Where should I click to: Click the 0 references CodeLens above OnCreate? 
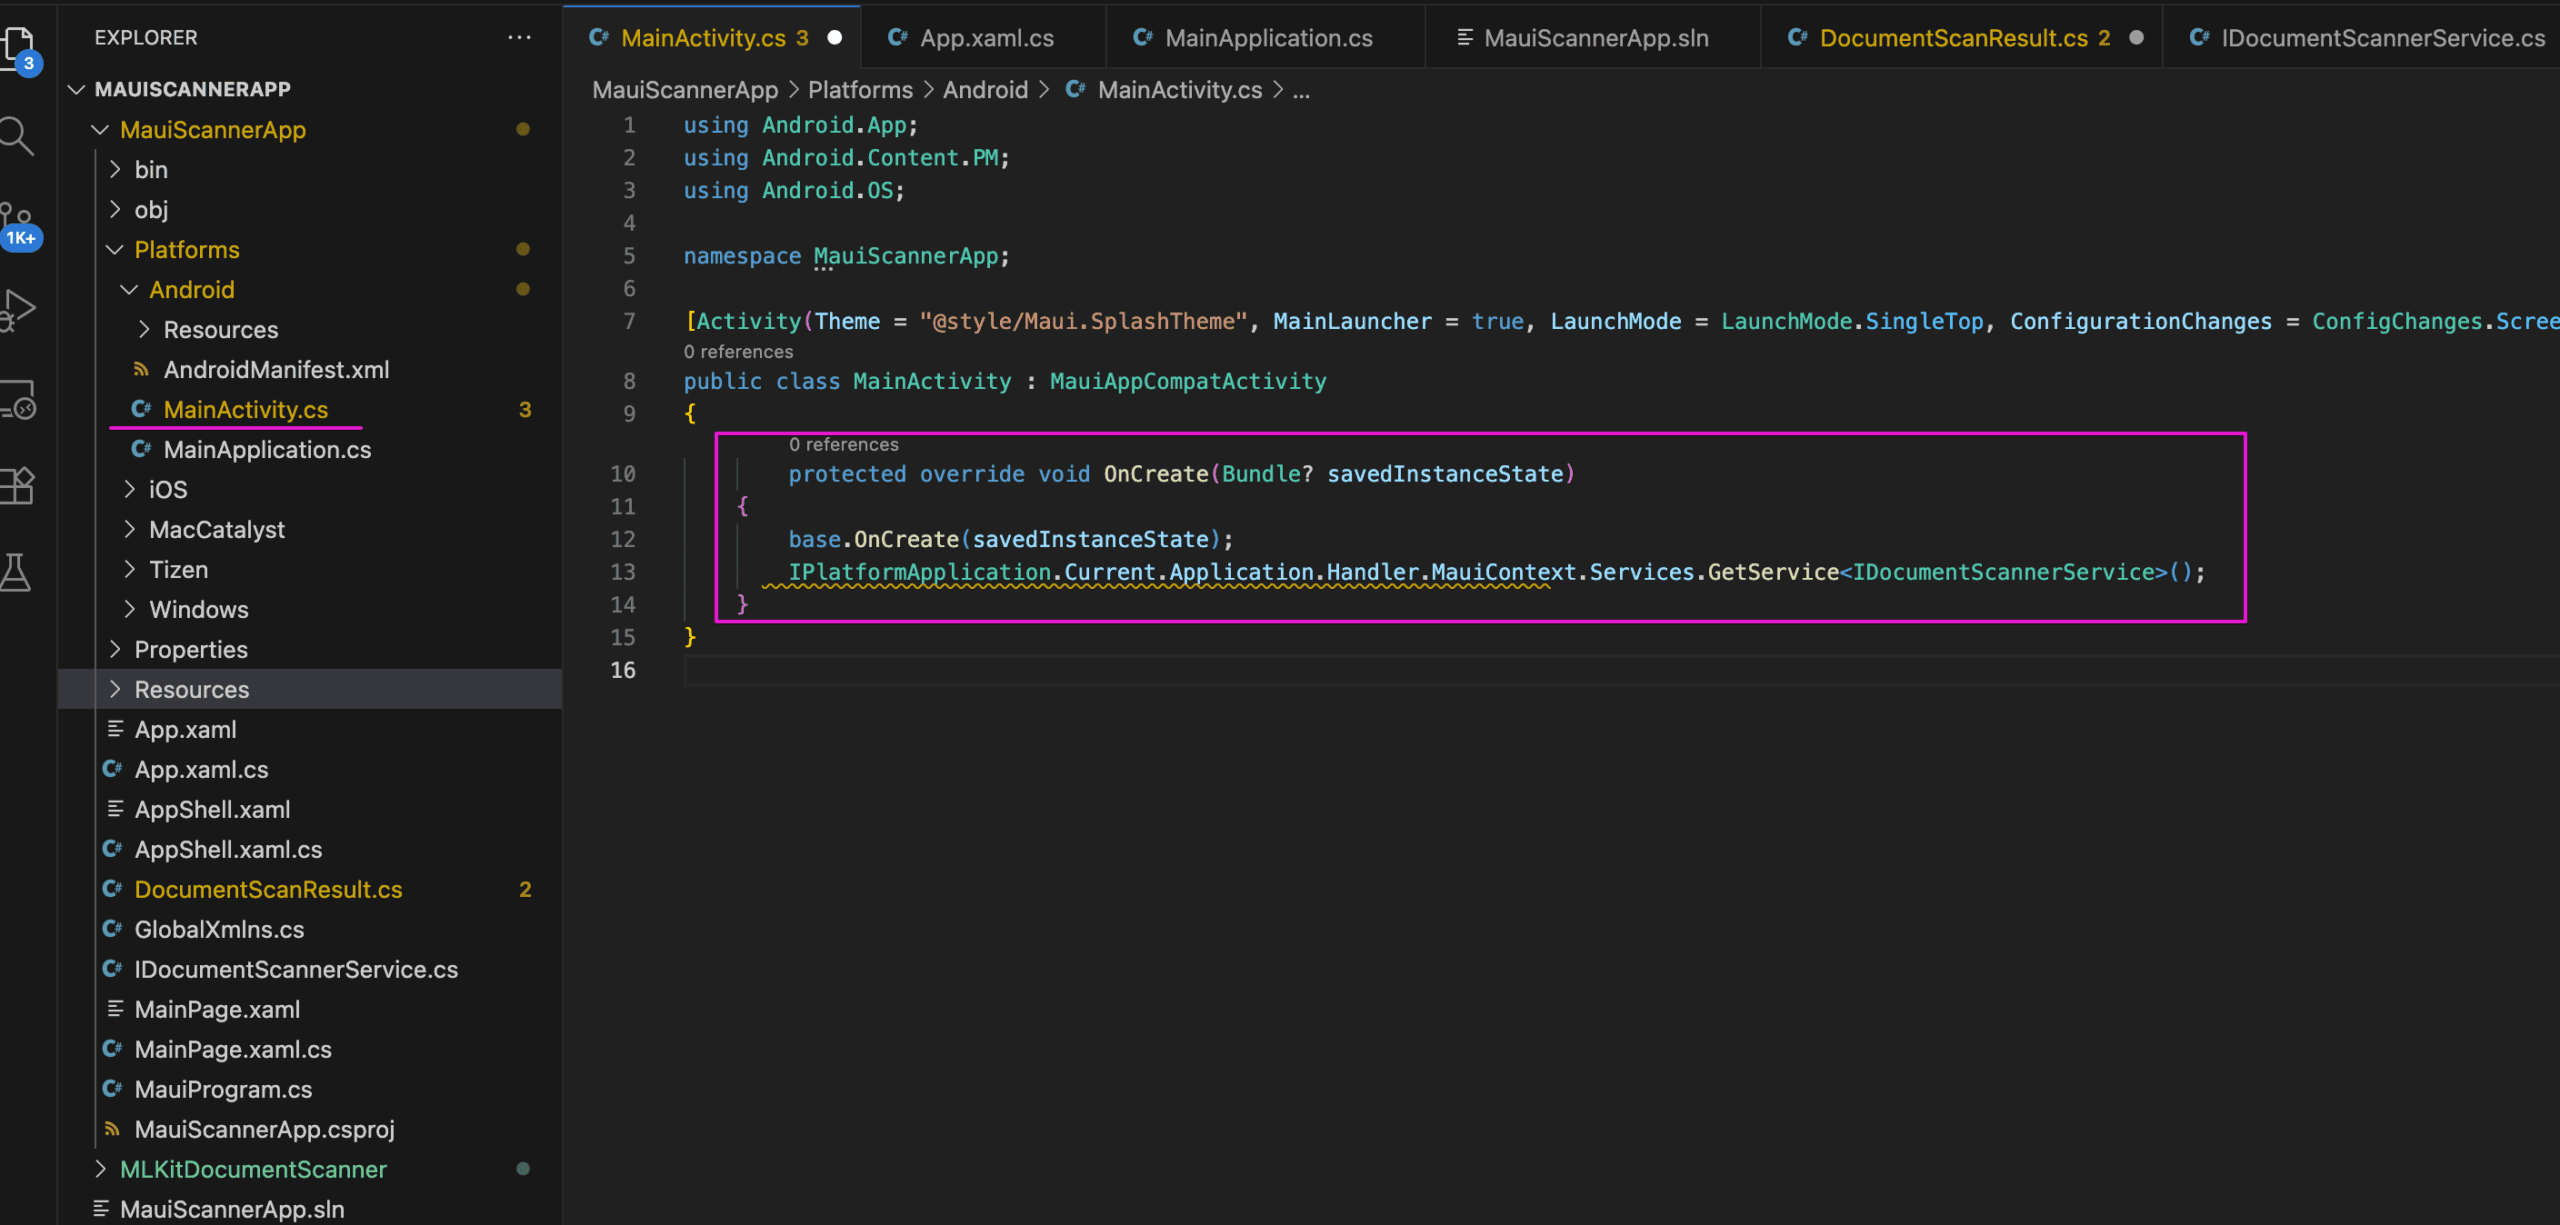click(x=843, y=443)
